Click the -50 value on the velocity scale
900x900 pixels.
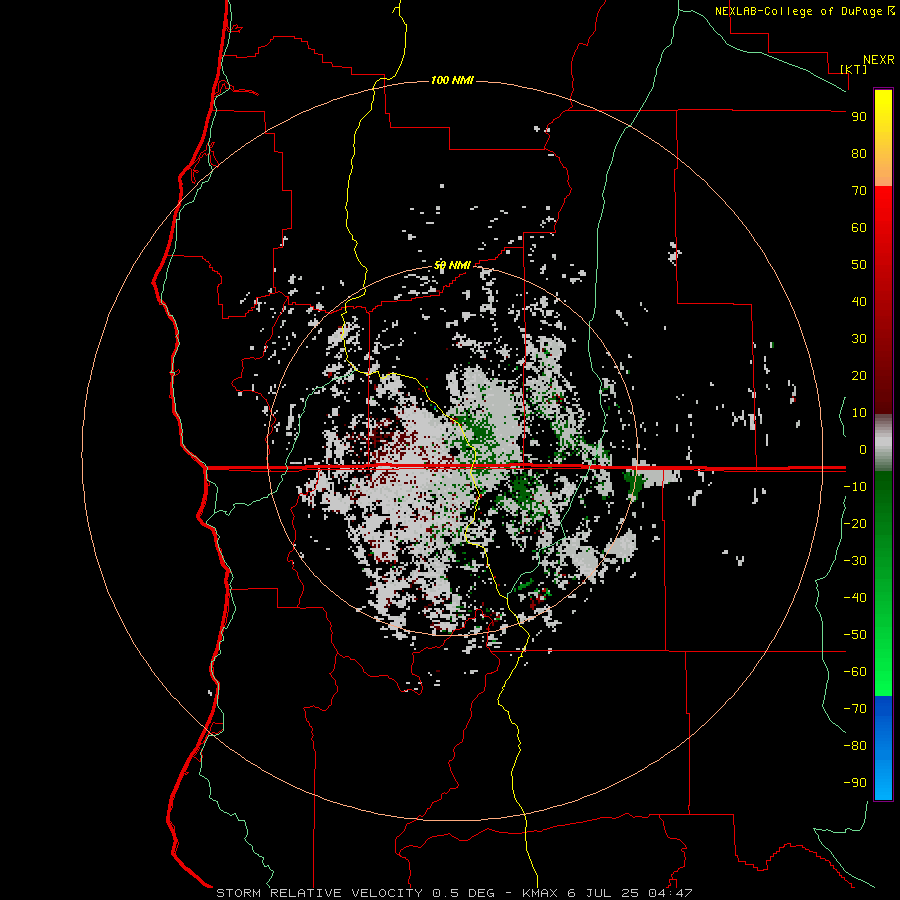tap(855, 635)
